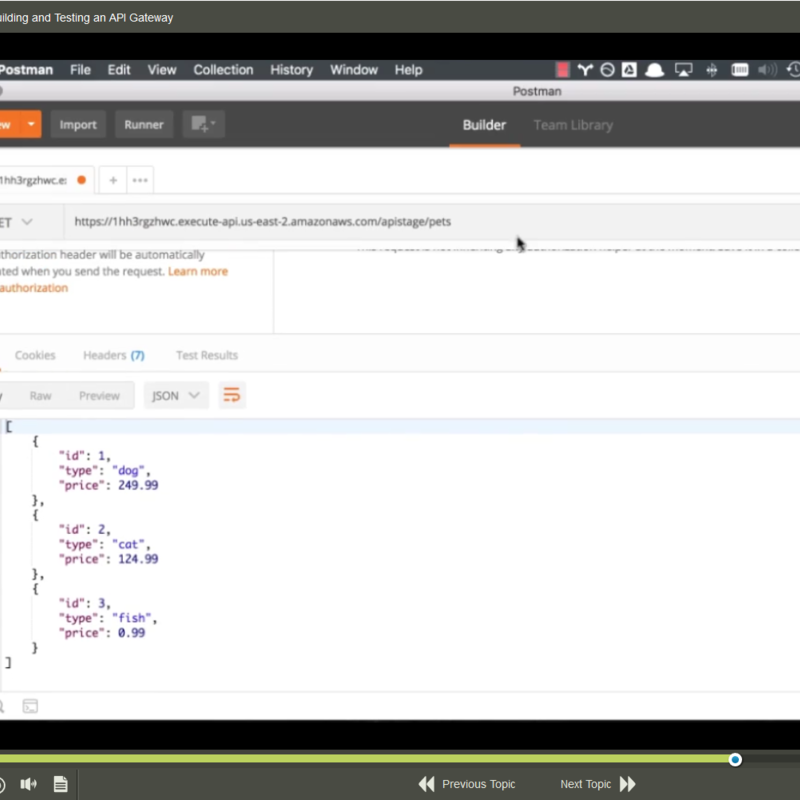Click the fork-arrows icon in menu bar
This screenshot has width=800, height=800.
click(585, 69)
